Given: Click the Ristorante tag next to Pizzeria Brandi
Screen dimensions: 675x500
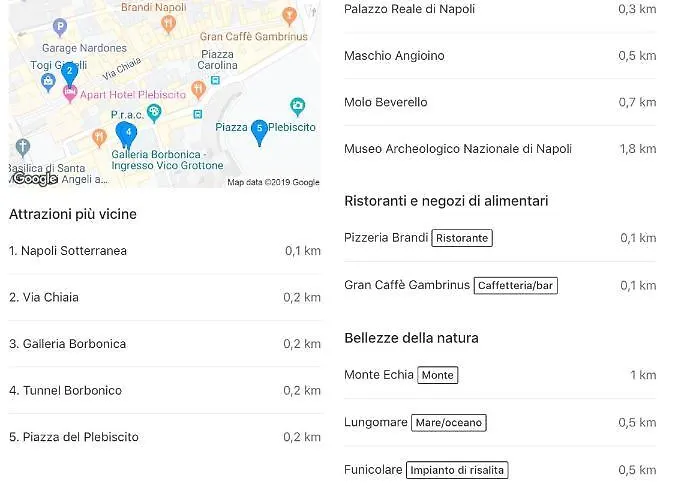Looking at the screenshot, I should click(x=462, y=239).
